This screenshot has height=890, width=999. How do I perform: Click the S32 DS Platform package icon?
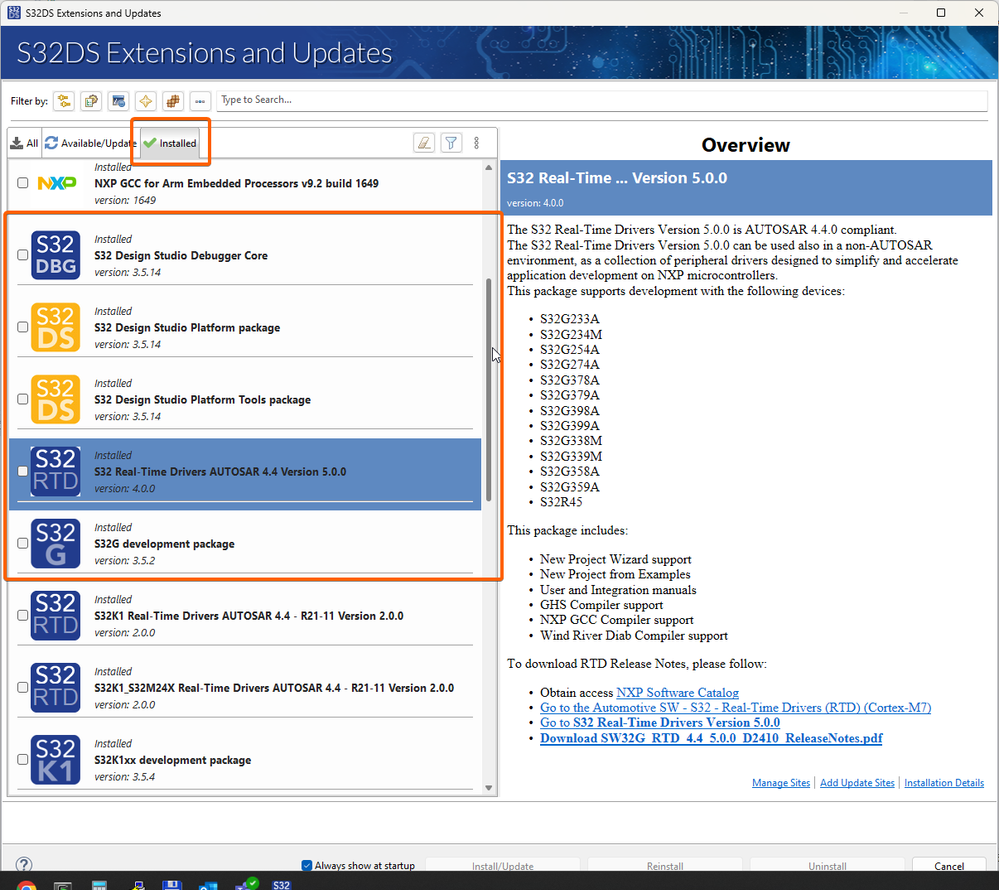55,327
